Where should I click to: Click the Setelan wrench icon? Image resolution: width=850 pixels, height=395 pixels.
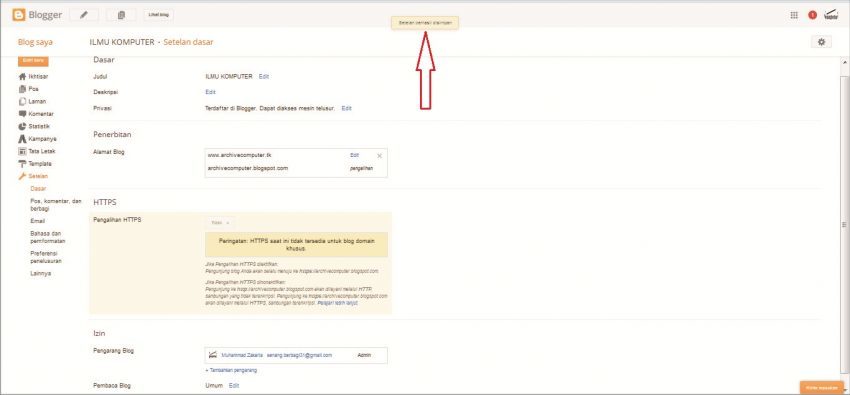22,176
